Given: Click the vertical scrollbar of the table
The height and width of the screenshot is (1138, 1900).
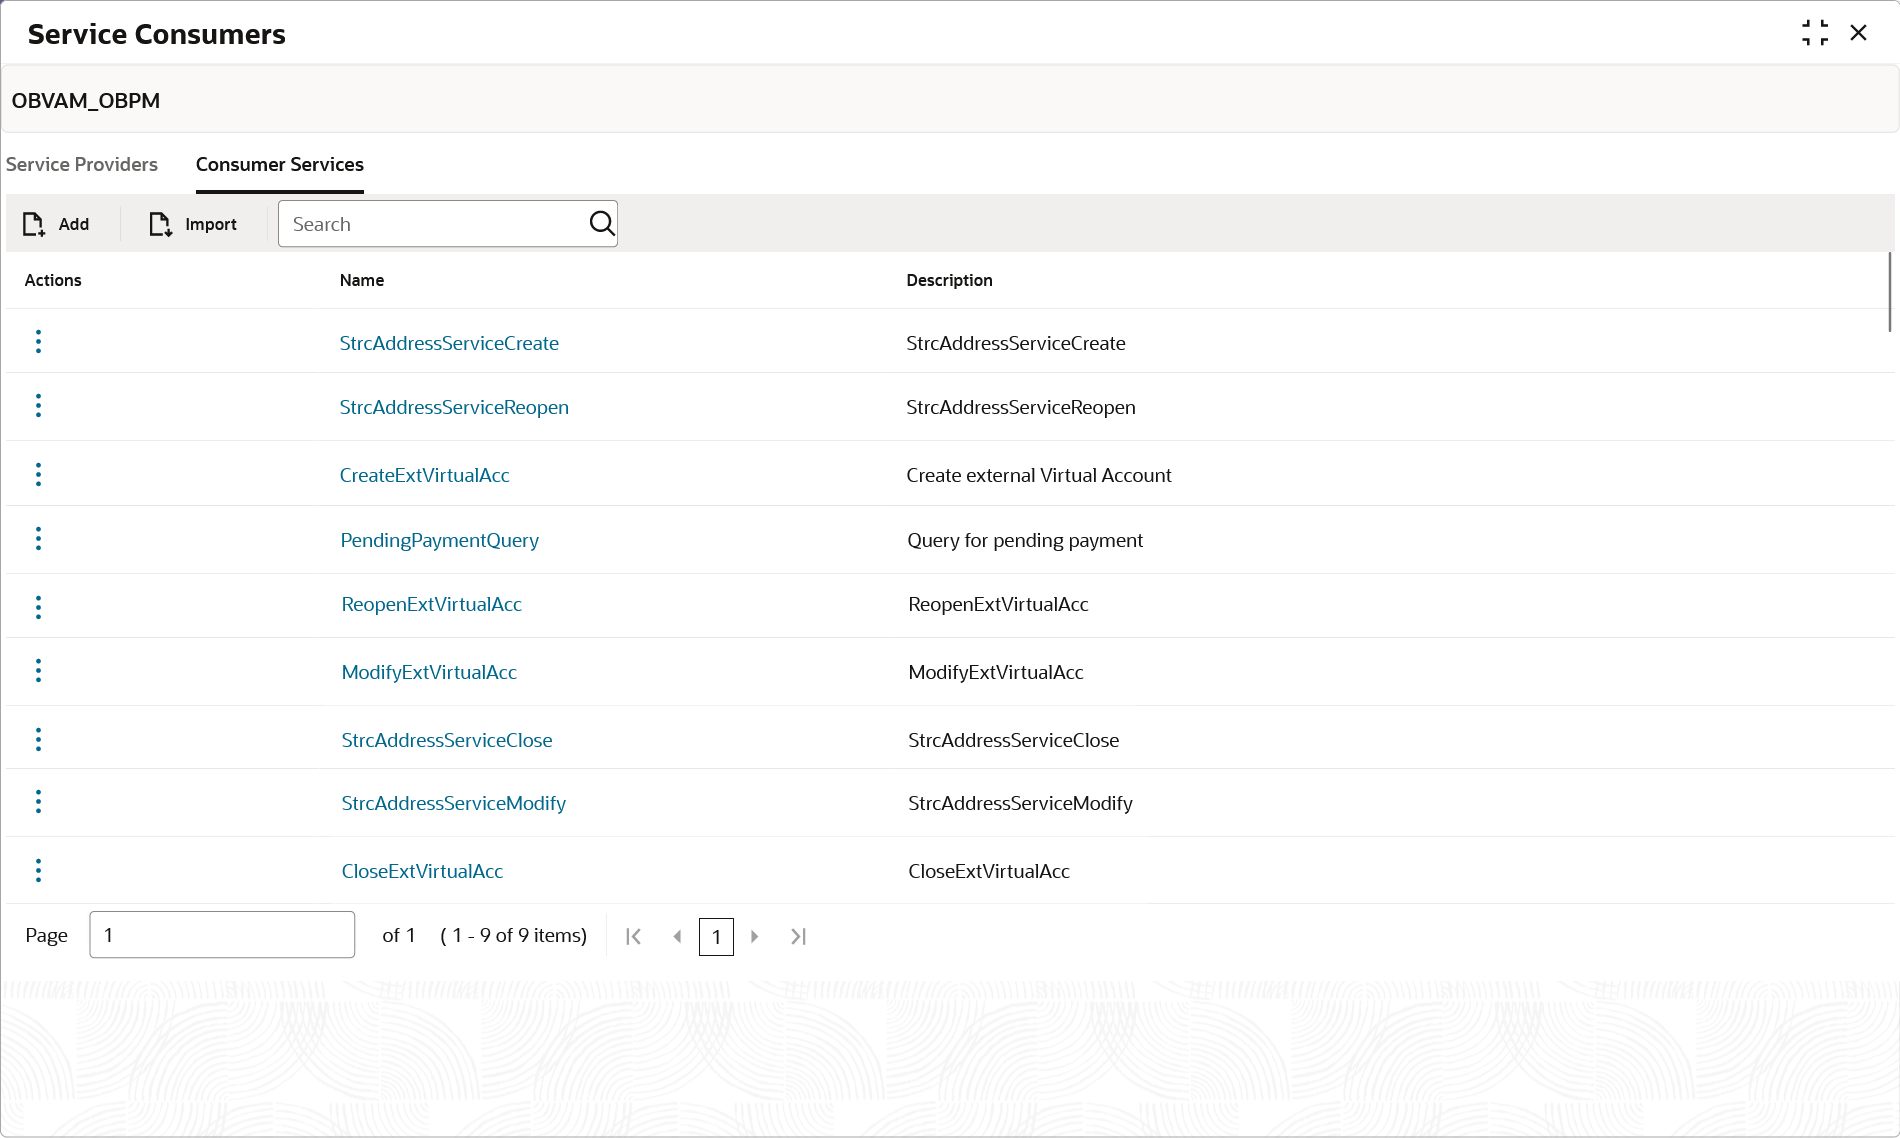Looking at the screenshot, I should [1889, 292].
